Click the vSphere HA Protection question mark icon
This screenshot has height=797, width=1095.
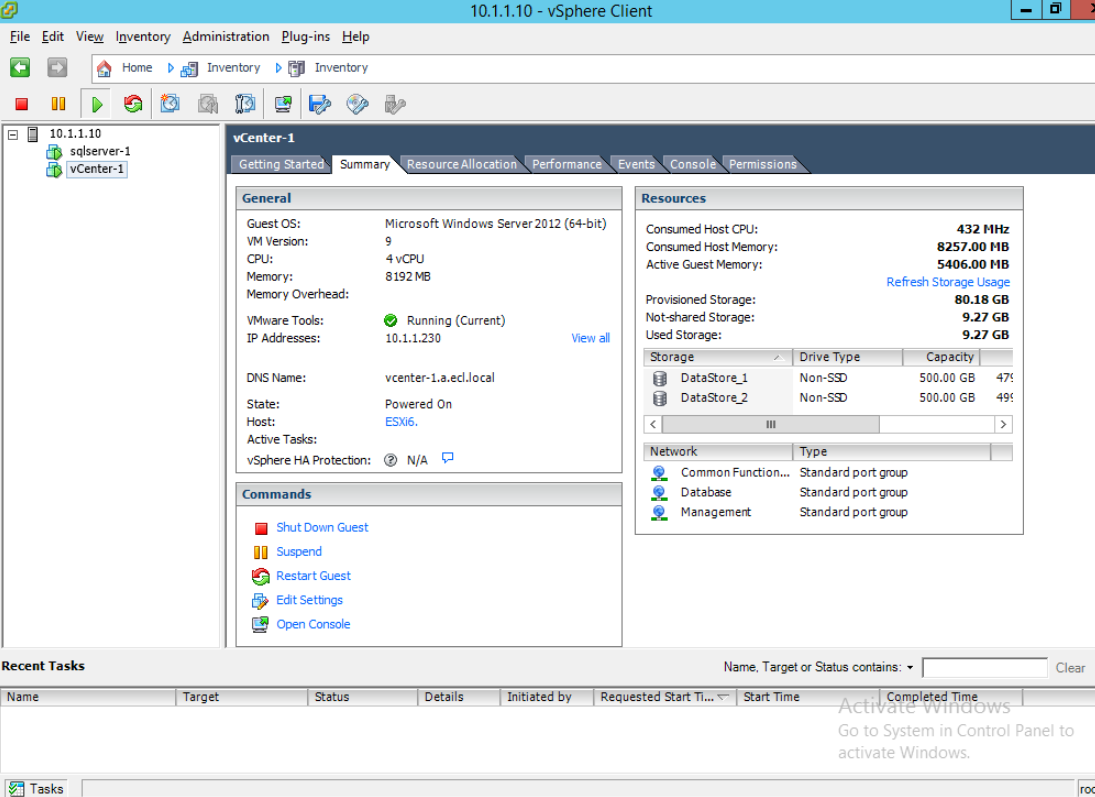point(390,460)
